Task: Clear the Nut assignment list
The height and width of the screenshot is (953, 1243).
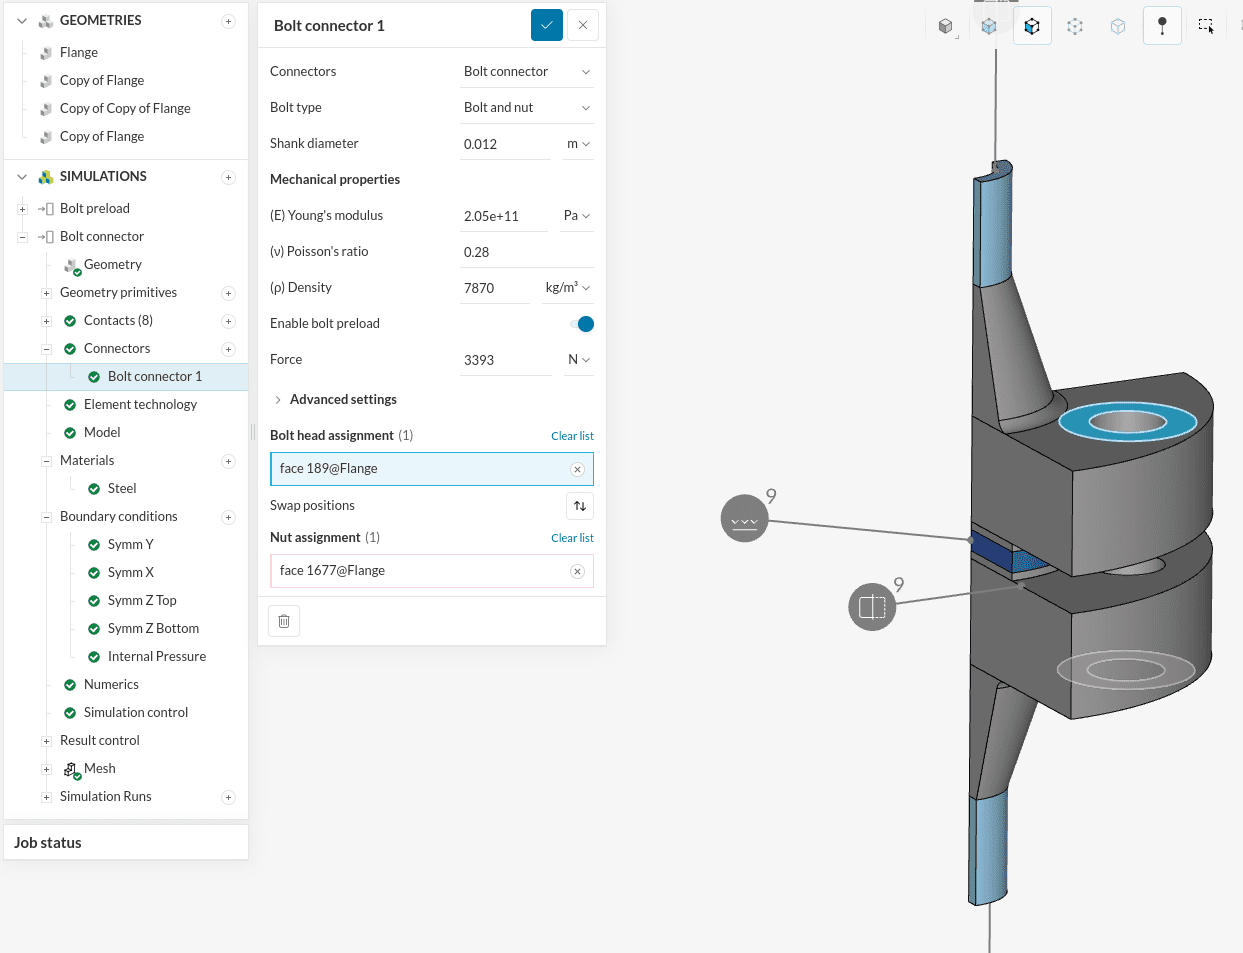Action: 572,538
